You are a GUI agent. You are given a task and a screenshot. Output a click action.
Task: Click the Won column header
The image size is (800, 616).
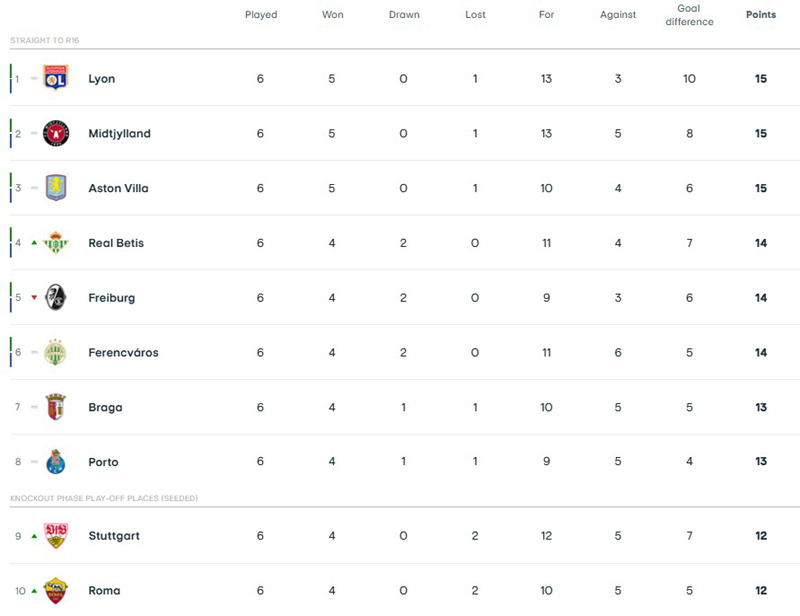pos(333,15)
